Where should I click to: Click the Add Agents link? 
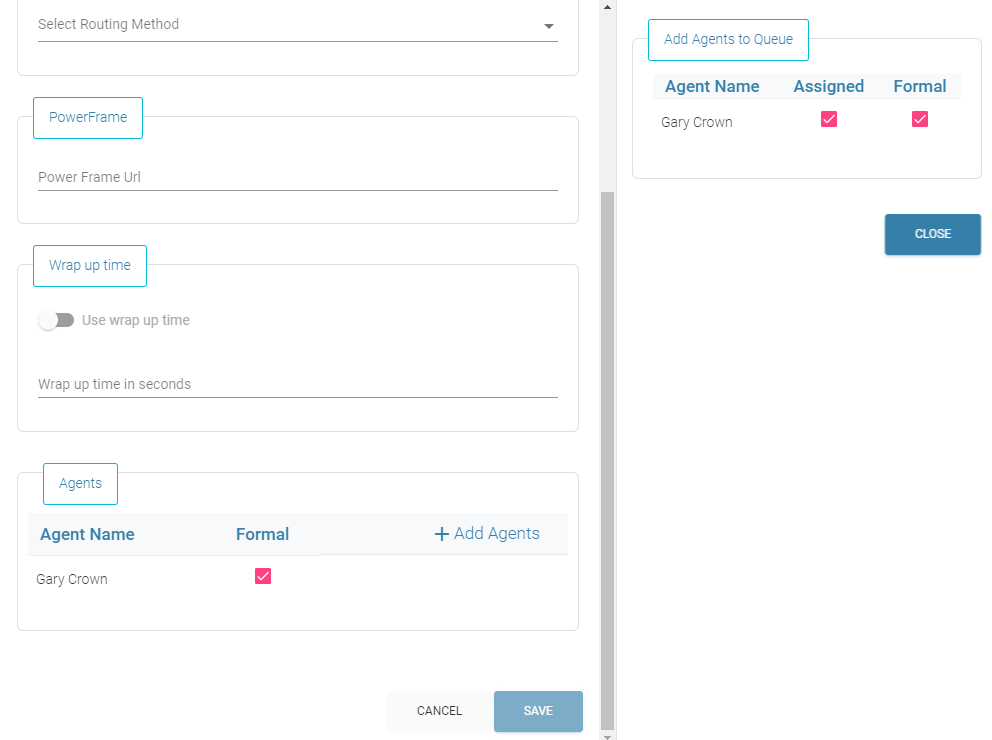point(496,533)
